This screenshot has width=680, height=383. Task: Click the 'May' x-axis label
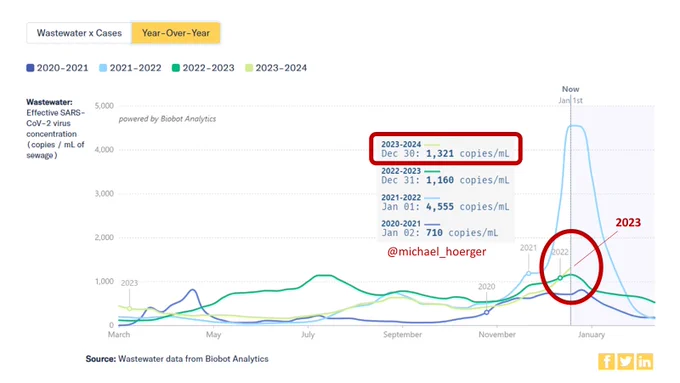213,334
